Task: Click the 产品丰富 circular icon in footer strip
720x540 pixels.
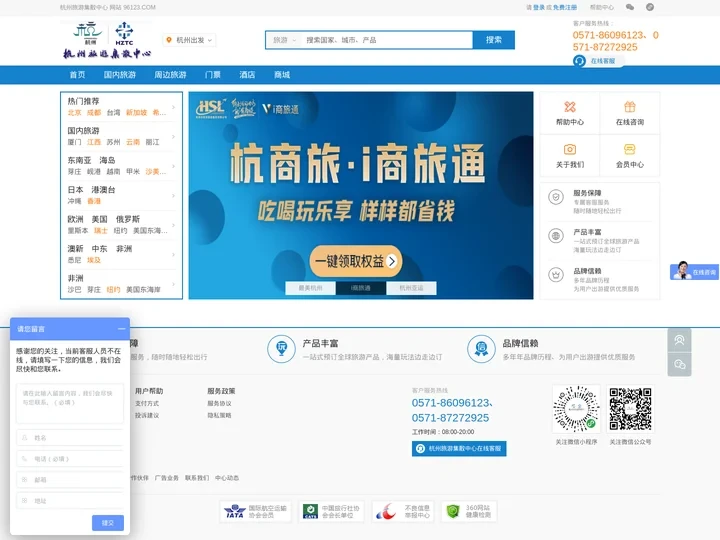Action: 281,349
